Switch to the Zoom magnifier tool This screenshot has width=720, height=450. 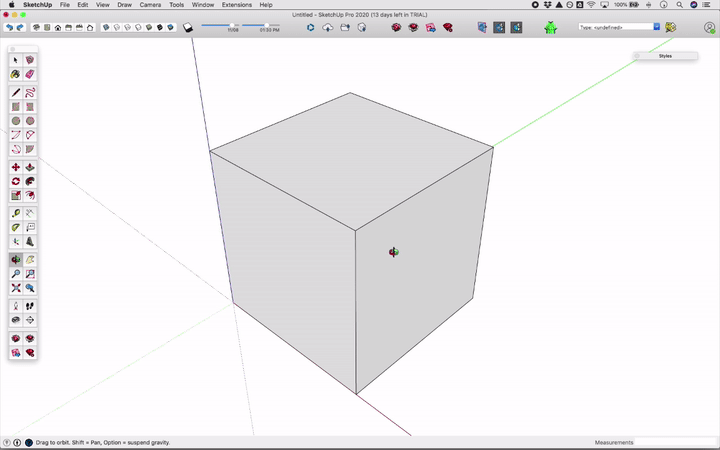pyautogui.click(x=16, y=273)
